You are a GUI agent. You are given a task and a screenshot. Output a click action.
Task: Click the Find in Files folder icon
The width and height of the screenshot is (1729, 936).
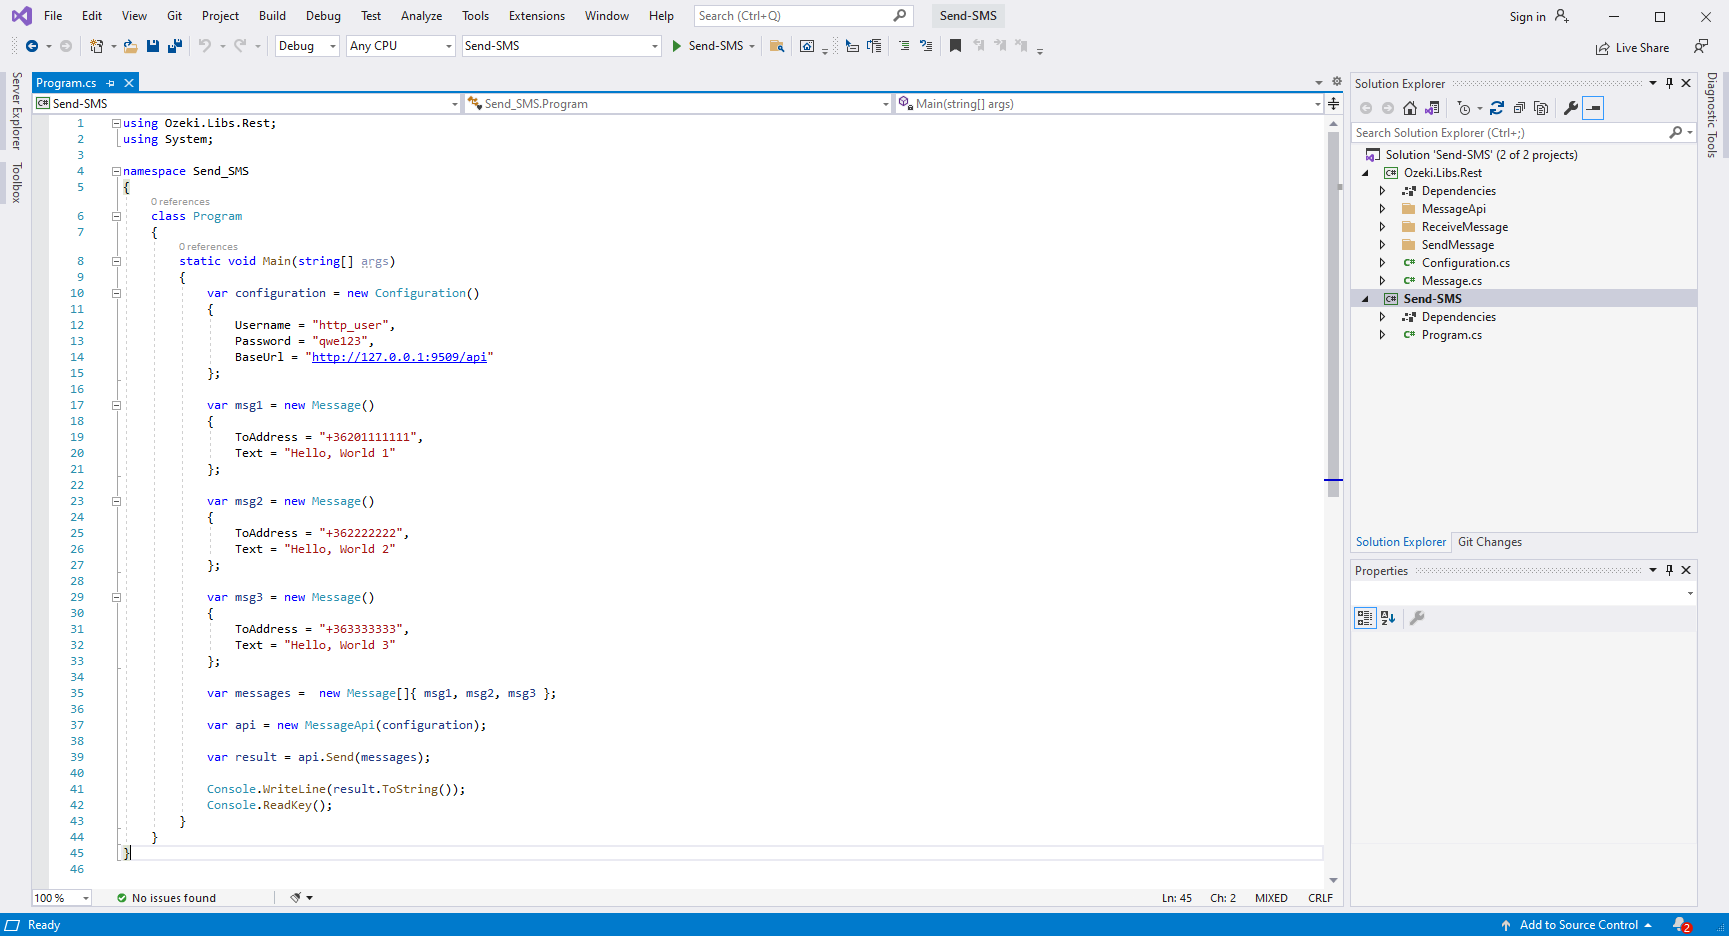pyautogui.click(x=777, y=46)
